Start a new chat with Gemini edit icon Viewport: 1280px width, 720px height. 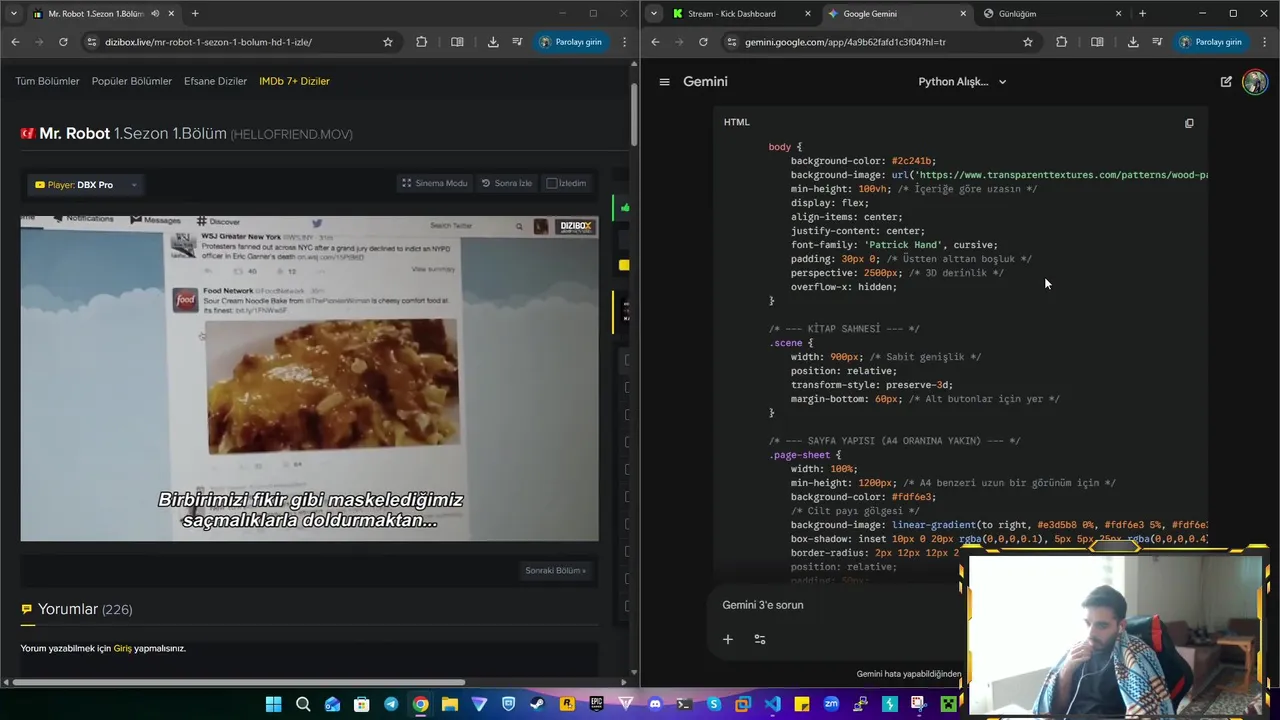(1226, 82)
